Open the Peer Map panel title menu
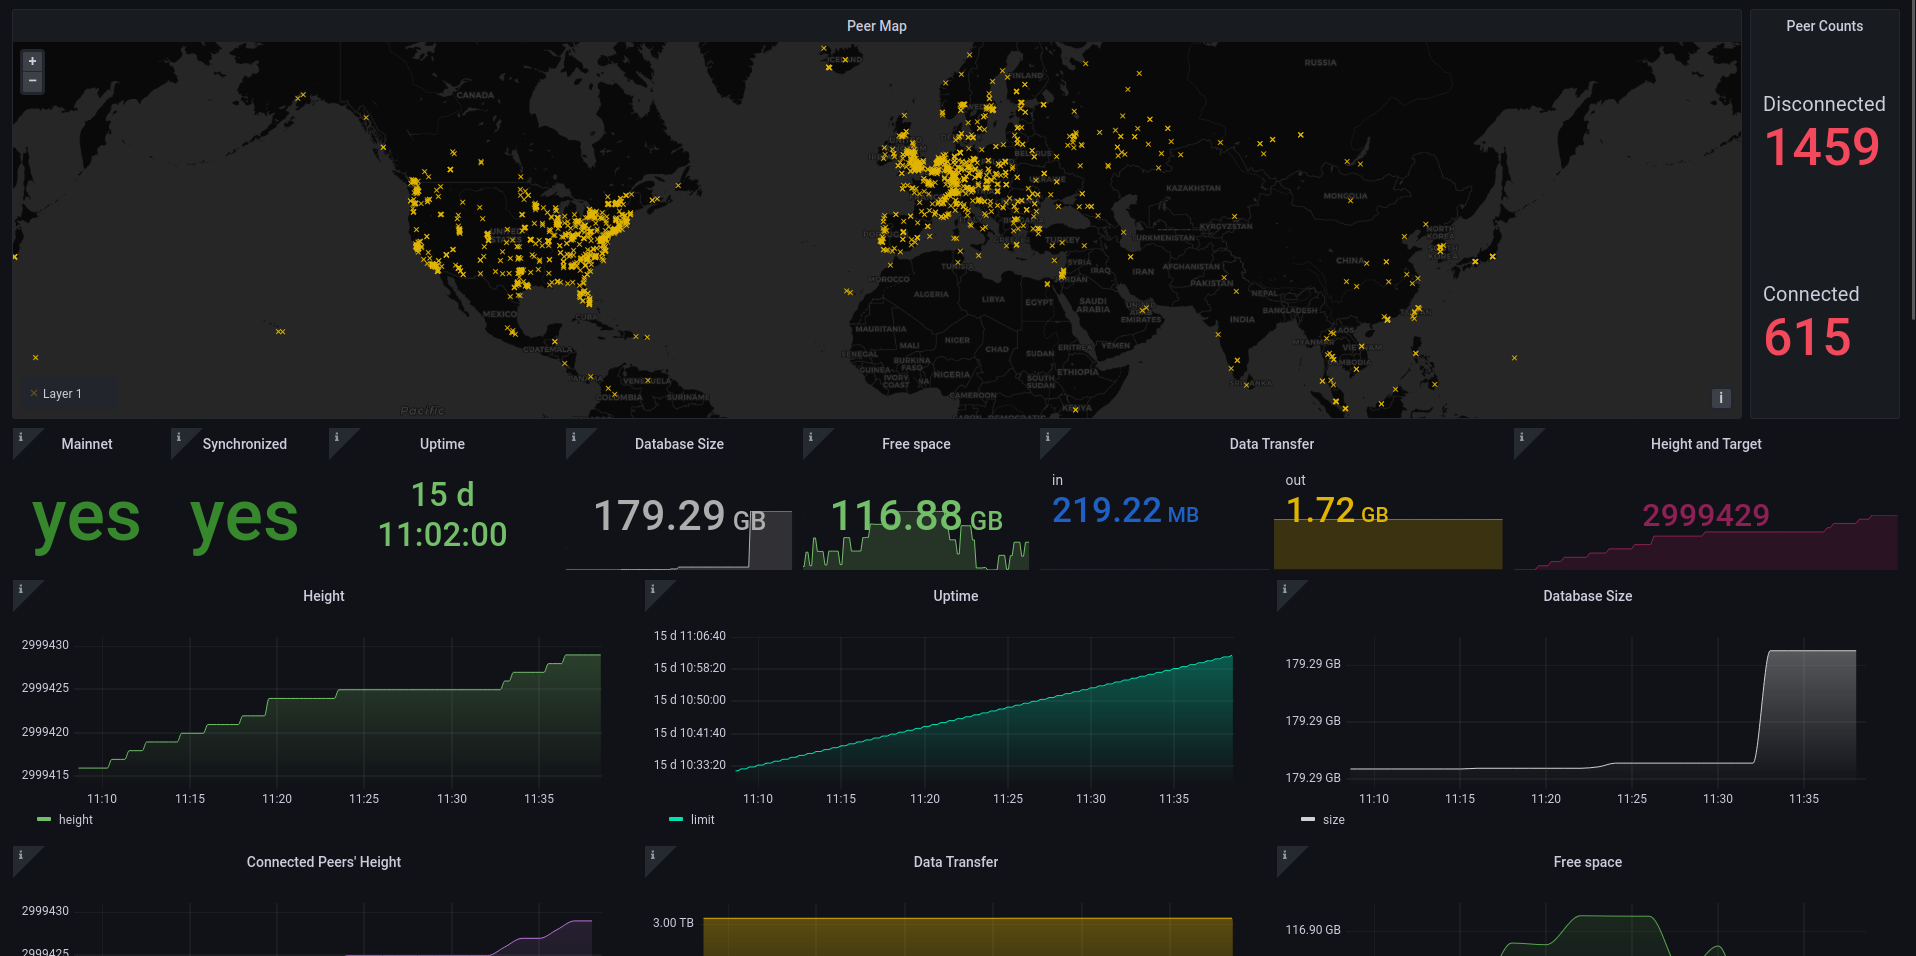1916x956 pixels. pyautogui.click(x=876, y=26)
